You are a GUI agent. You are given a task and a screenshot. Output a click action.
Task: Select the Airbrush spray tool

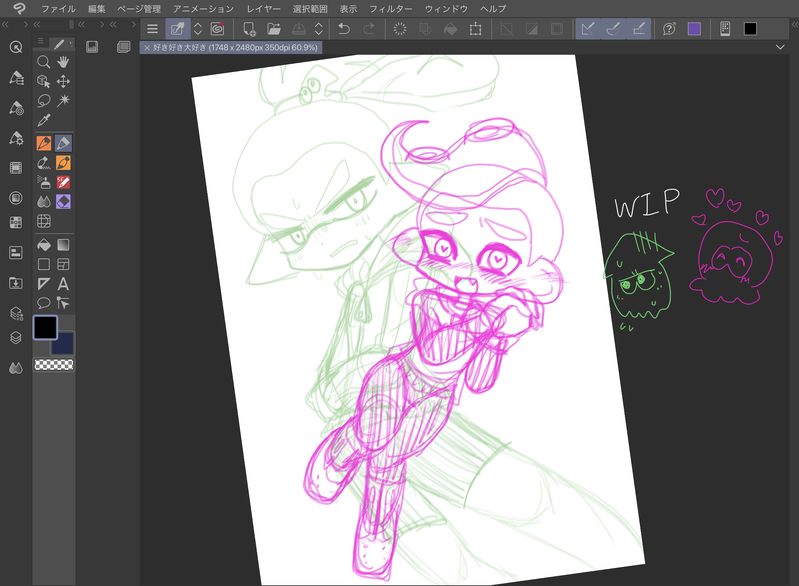click(44, 182)
